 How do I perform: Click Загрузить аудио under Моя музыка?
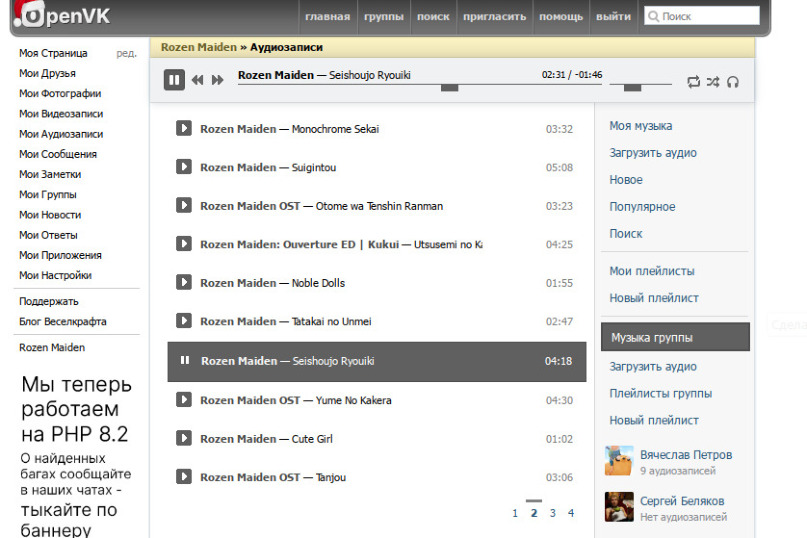(653, 152)
